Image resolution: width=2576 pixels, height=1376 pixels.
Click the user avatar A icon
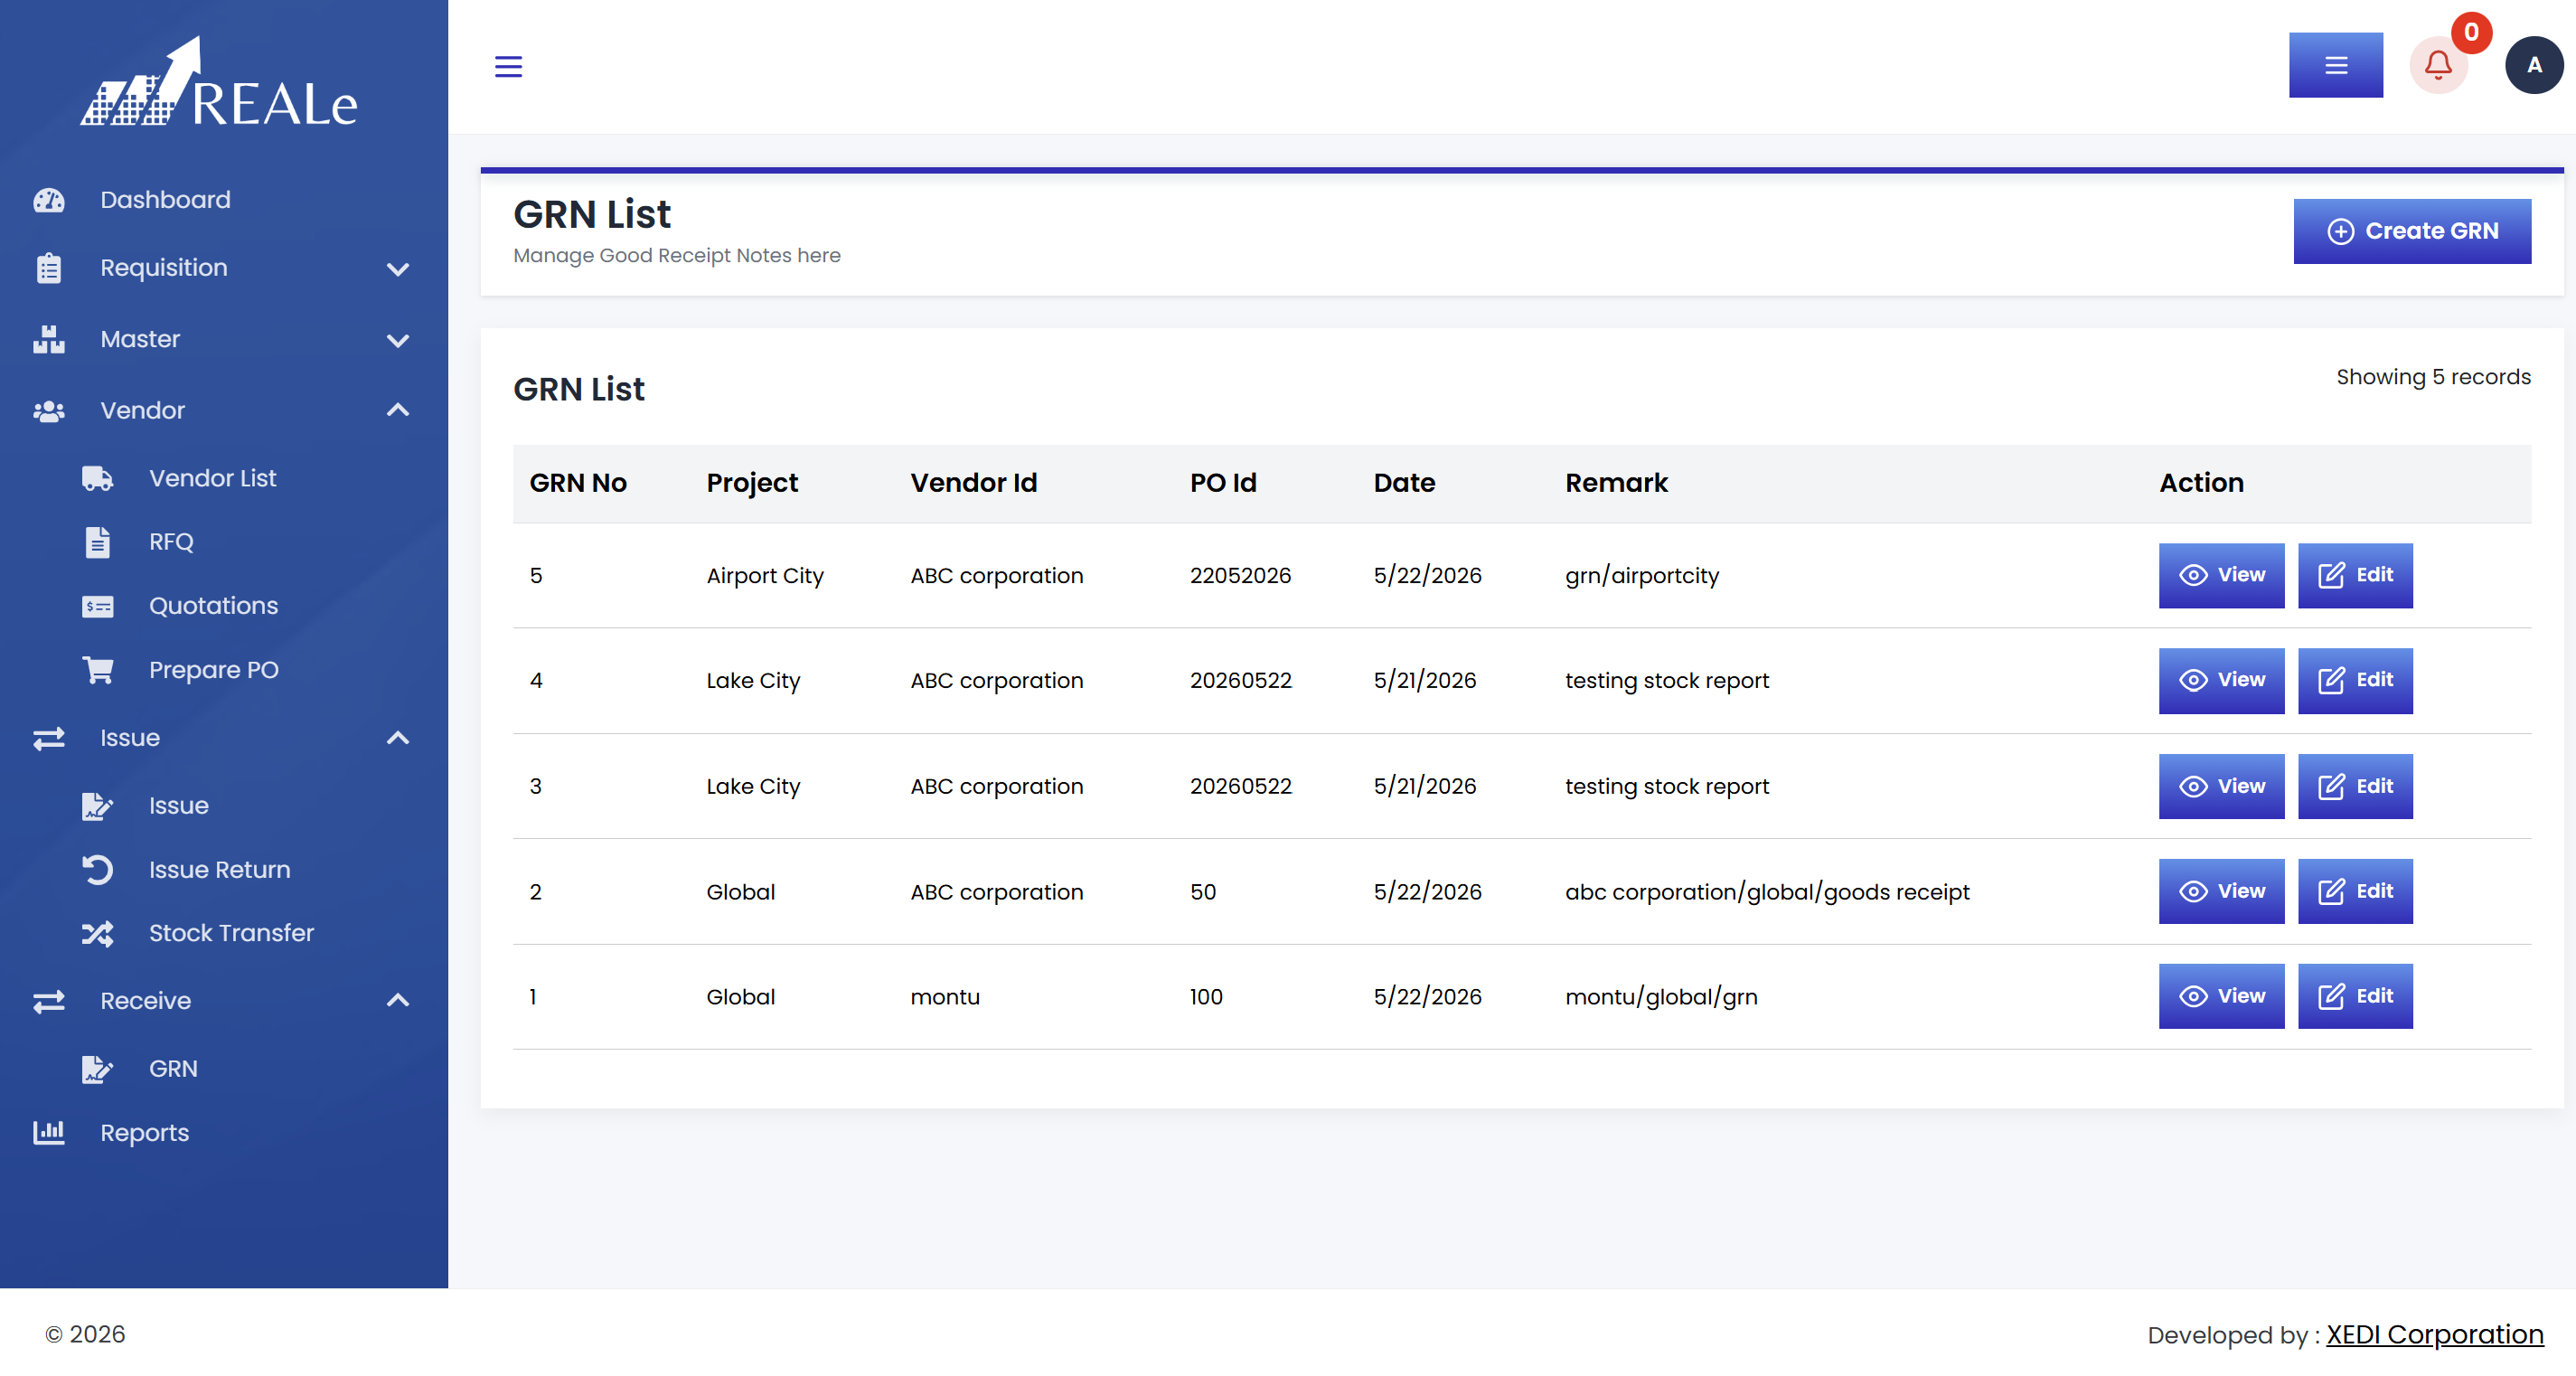coord(2533,66)
